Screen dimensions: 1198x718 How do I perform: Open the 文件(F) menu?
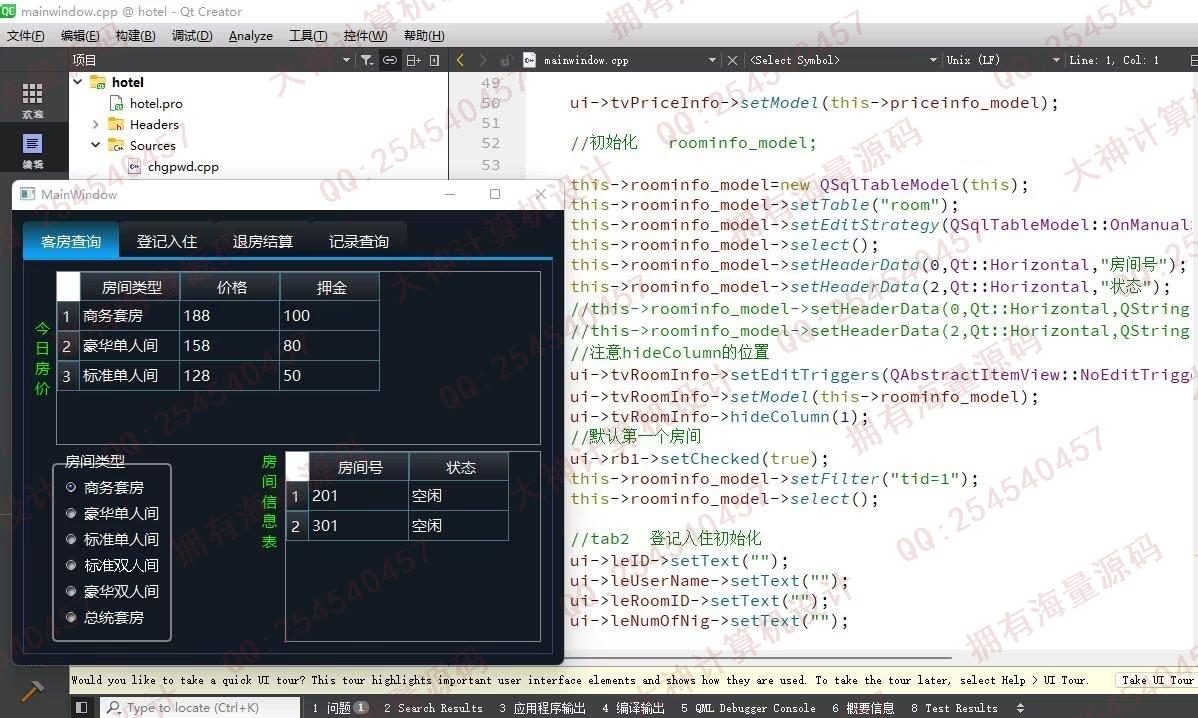coord(25,36)
